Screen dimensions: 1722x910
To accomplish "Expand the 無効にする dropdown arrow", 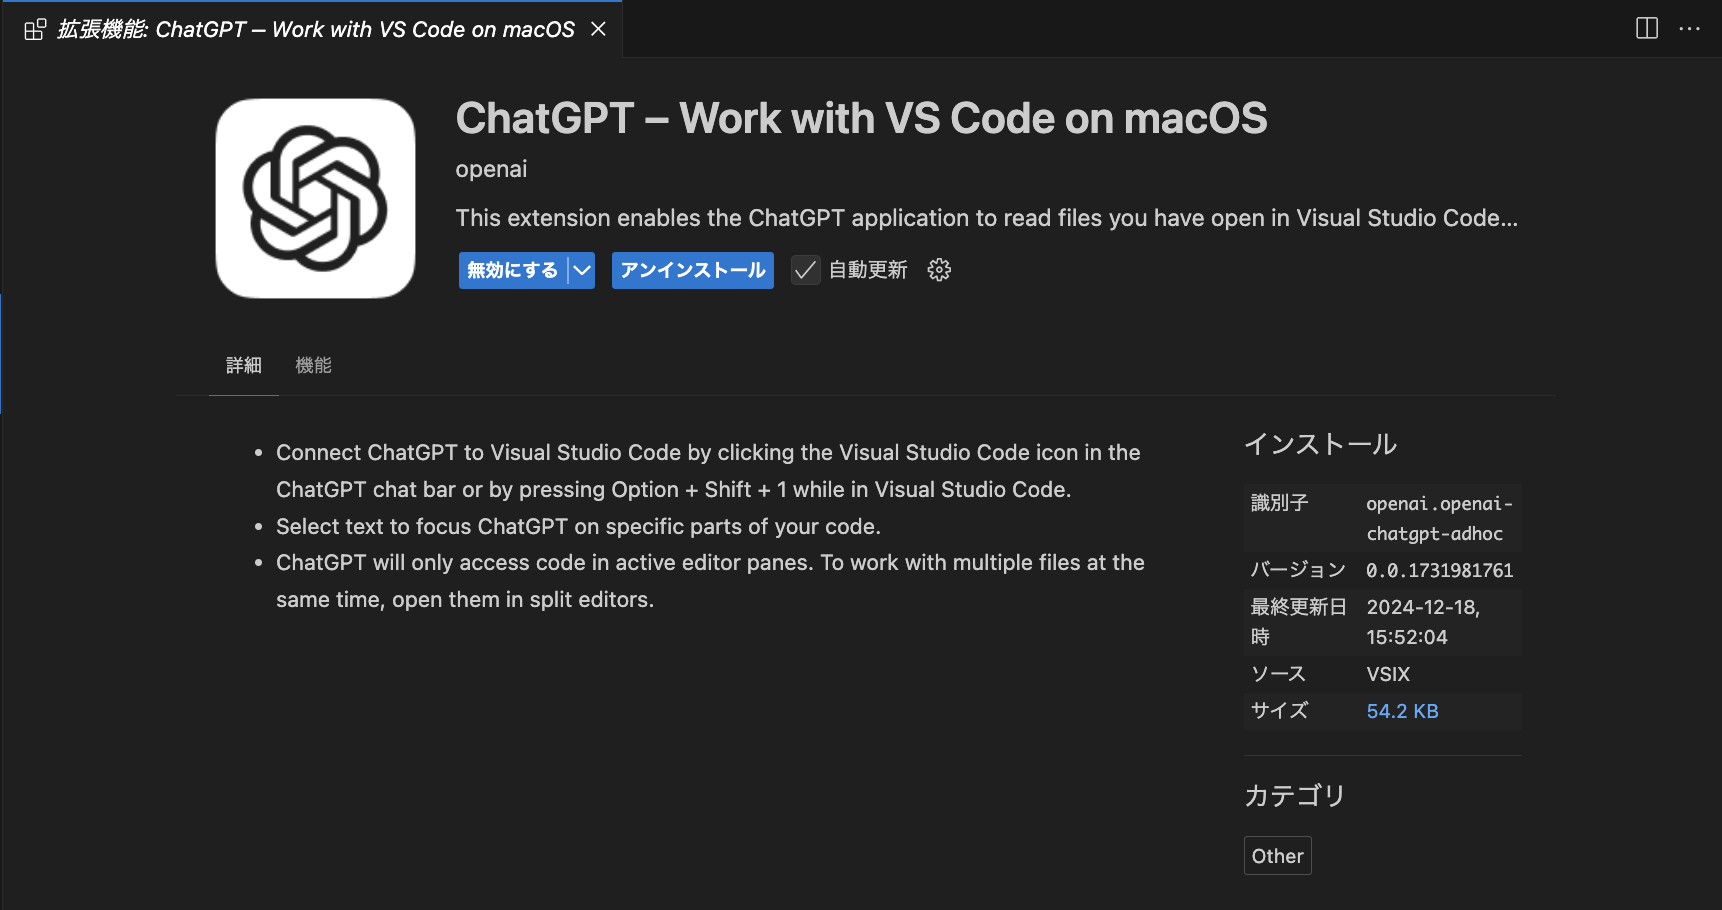I will [x=580, y=269].
